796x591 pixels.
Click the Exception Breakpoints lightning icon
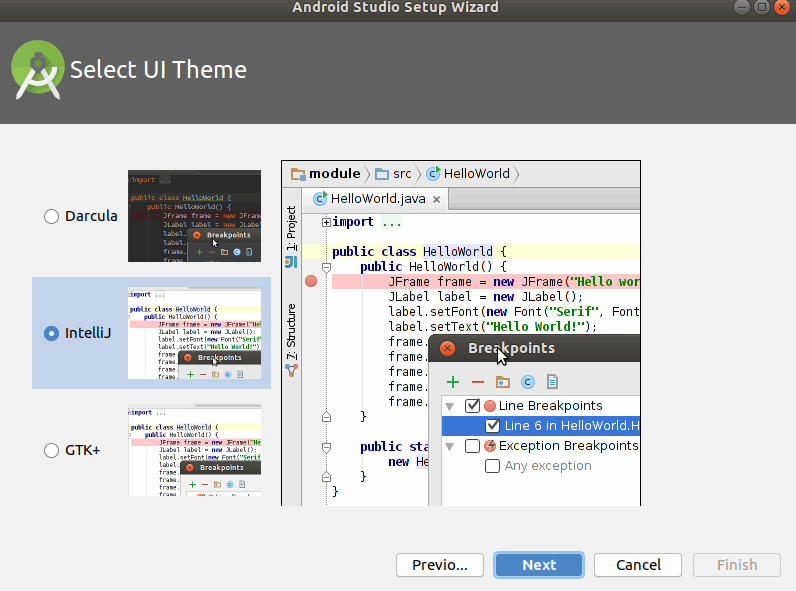pyautogui.click(x=490, y=446)
